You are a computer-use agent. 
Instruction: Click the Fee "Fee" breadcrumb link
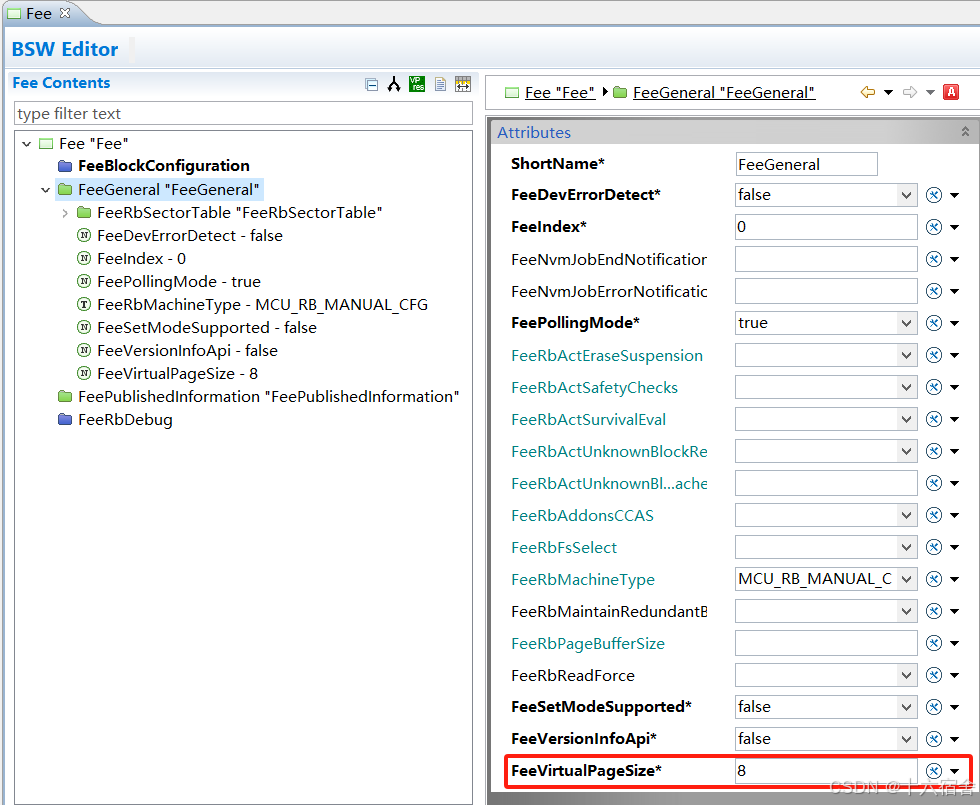pos(559,93)
